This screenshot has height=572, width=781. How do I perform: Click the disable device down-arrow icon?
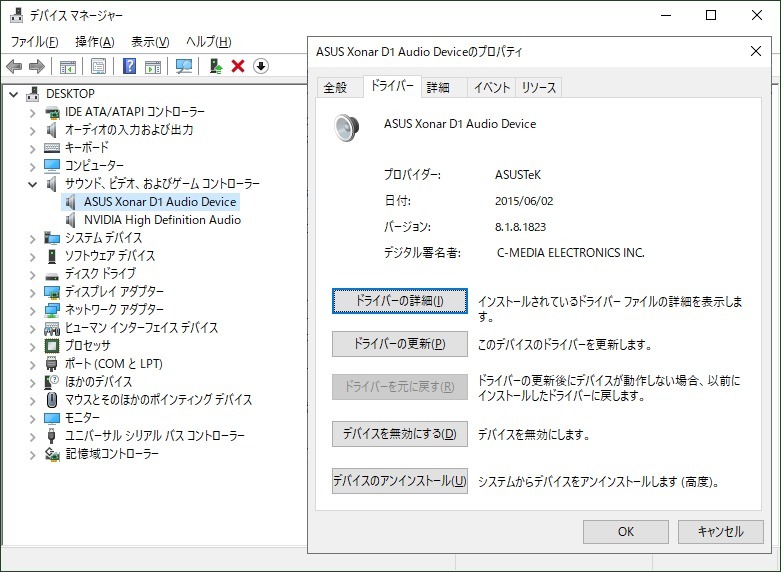pos(260,66)
